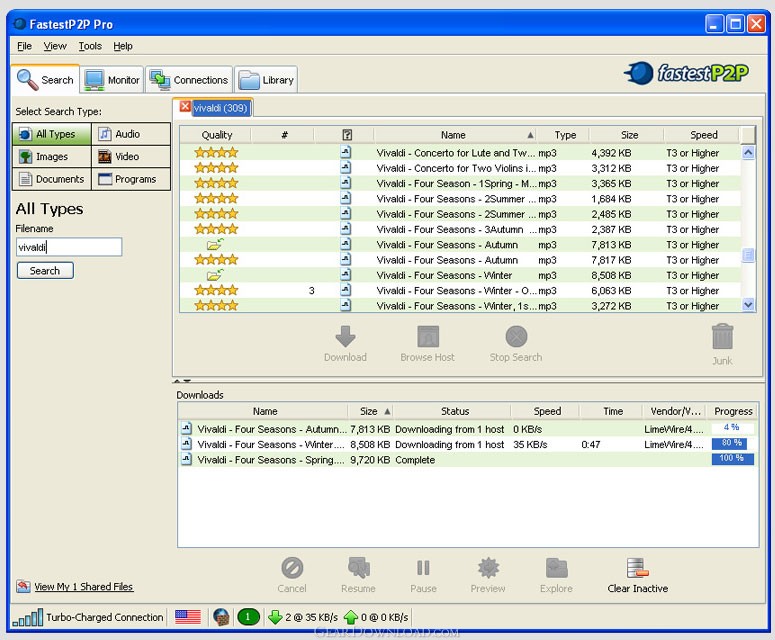This screenshot has height=640, width=775.
Task: Select the Audio search type
Action: coord(131,134)
